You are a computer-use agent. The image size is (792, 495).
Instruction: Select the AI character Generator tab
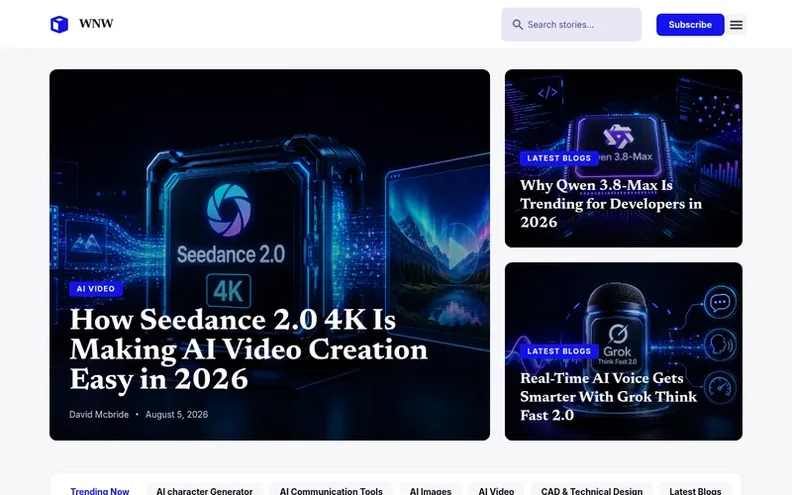point(205,490)
